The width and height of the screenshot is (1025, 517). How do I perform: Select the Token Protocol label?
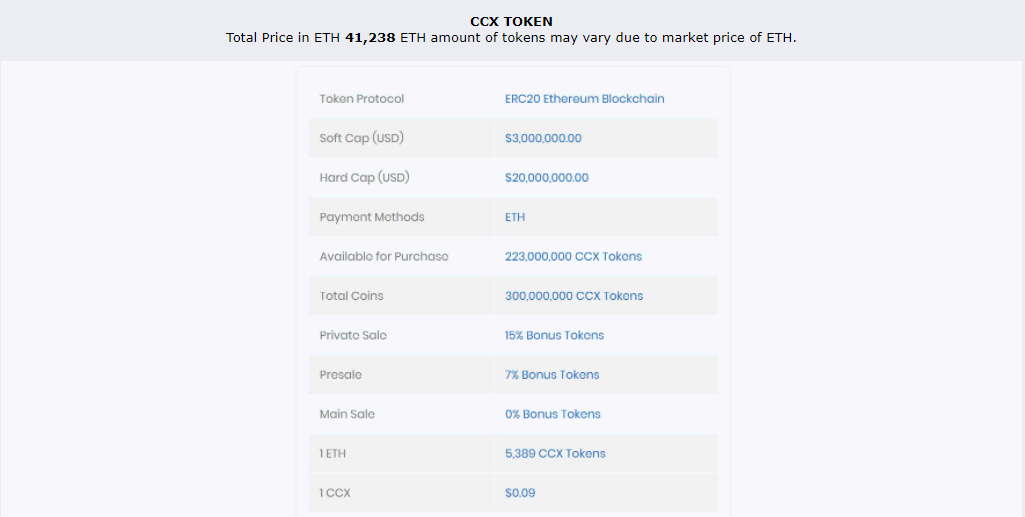(x=361, y=99)
